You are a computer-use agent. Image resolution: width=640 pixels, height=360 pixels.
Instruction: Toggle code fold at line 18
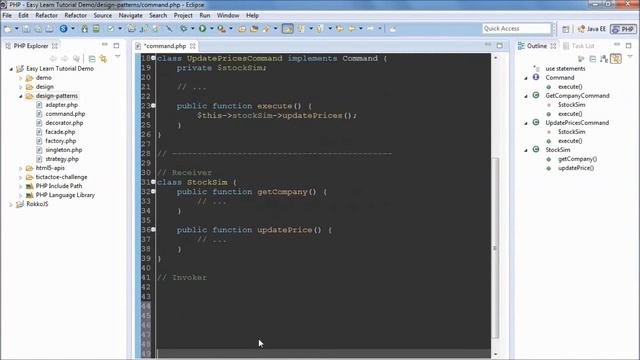pos(153,58)
